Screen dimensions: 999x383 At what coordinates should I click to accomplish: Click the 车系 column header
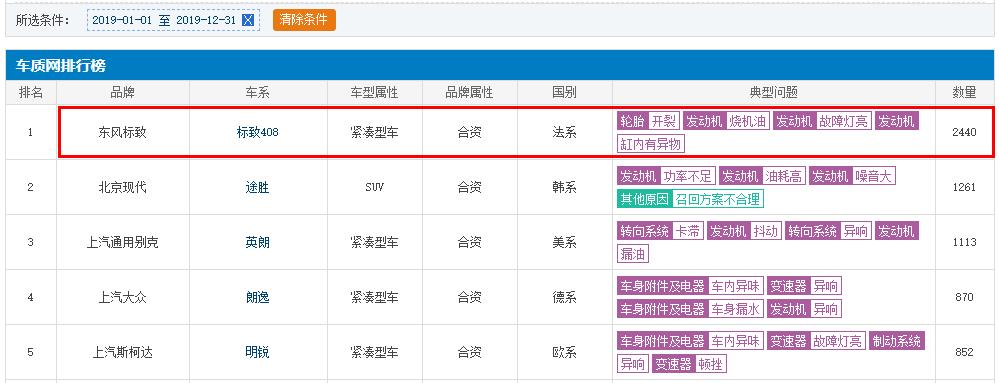[x=257, y=92]
